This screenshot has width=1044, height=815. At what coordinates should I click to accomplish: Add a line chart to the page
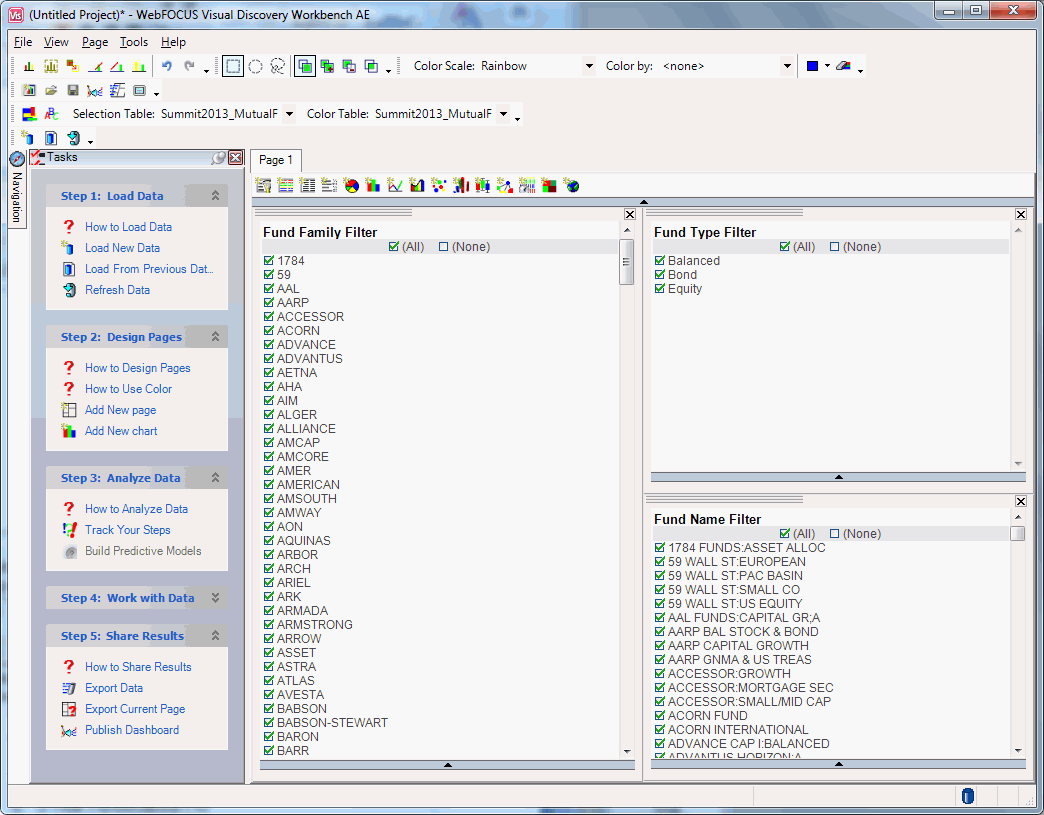(x=395, y=186)
